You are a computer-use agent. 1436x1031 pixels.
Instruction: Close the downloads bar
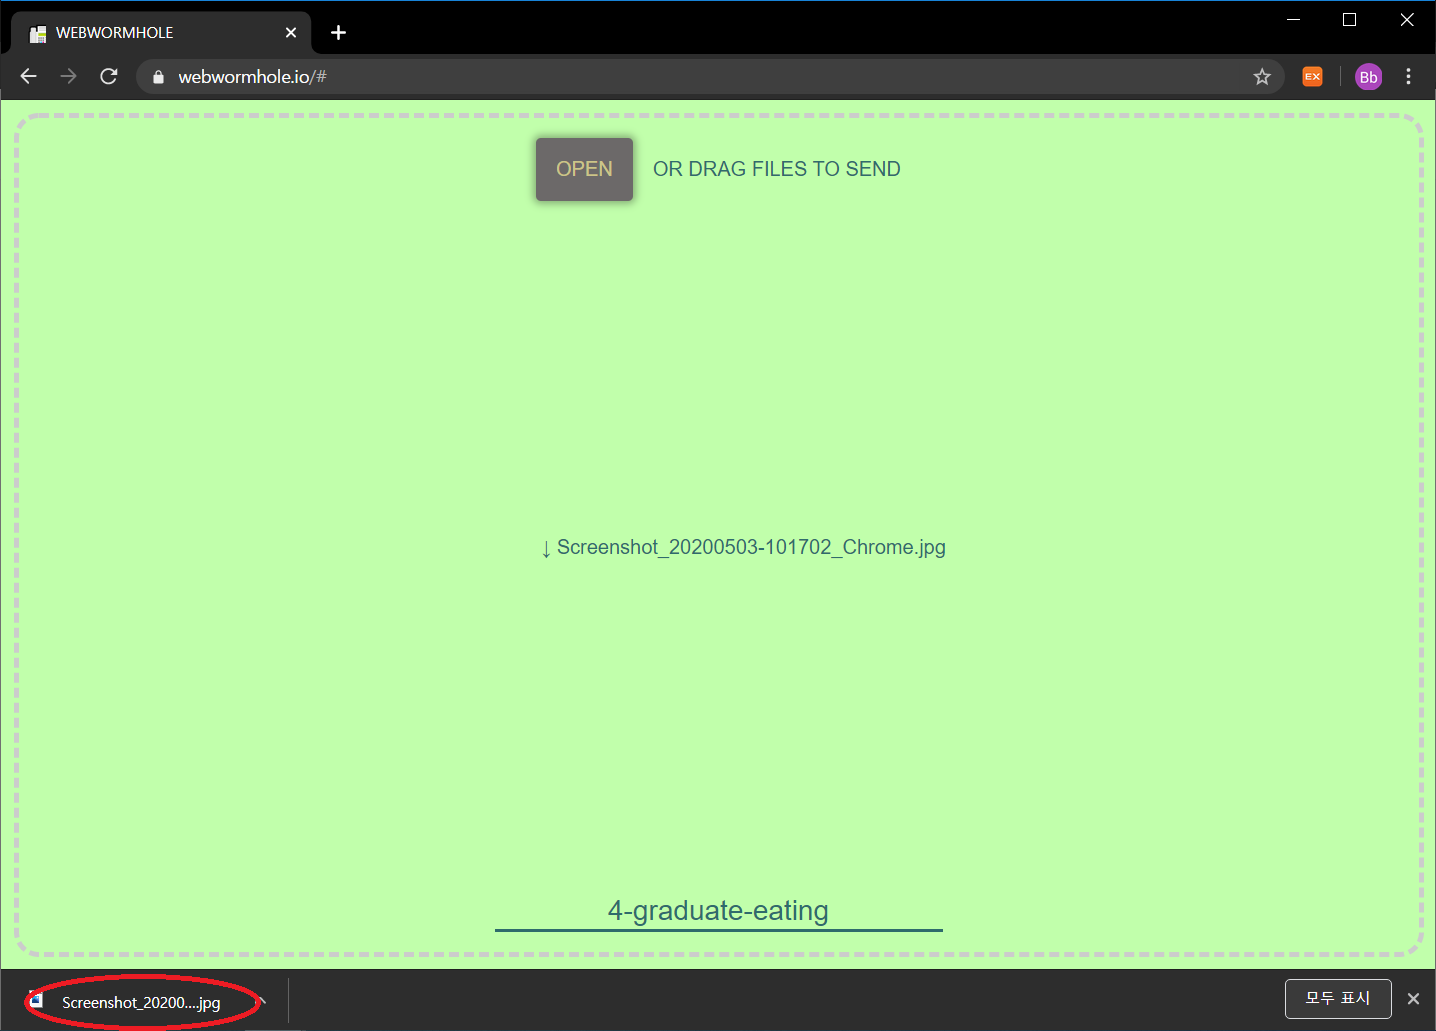[x=1413, y=999]
